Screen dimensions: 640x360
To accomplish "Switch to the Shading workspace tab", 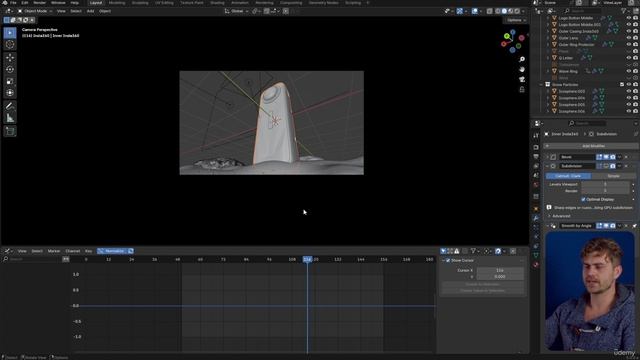I will coord(217,3).
